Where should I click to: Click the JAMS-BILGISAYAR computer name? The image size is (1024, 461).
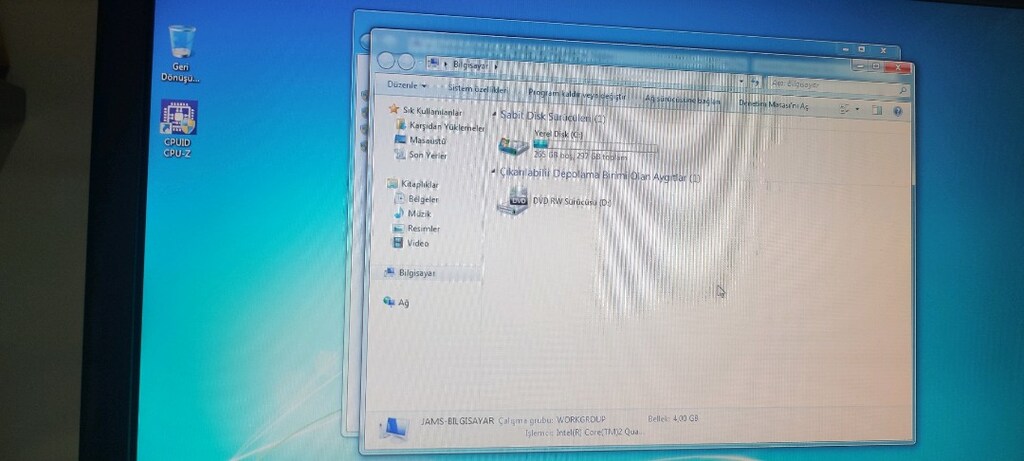[x=457, y=421]
